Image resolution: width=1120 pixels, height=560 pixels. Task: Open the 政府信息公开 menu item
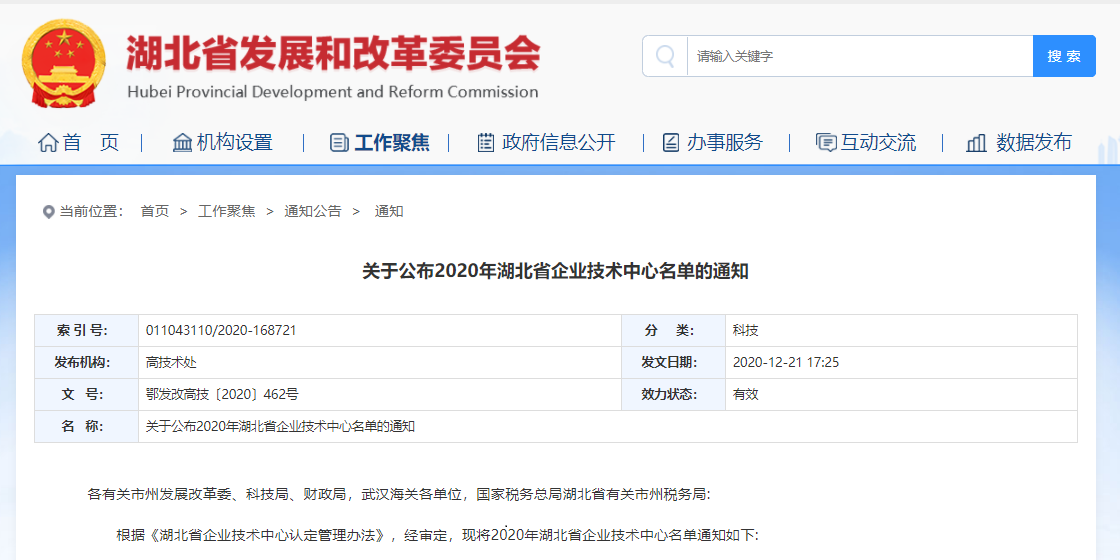(x=559, y=143)
